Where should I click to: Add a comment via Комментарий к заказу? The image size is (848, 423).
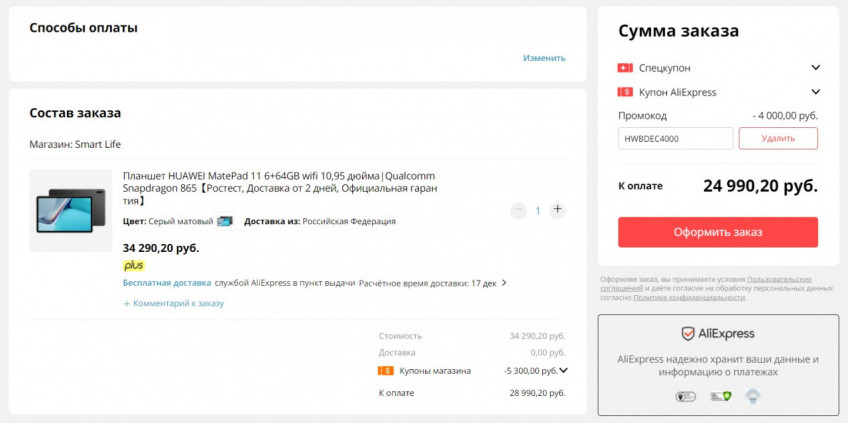point(174,303)
